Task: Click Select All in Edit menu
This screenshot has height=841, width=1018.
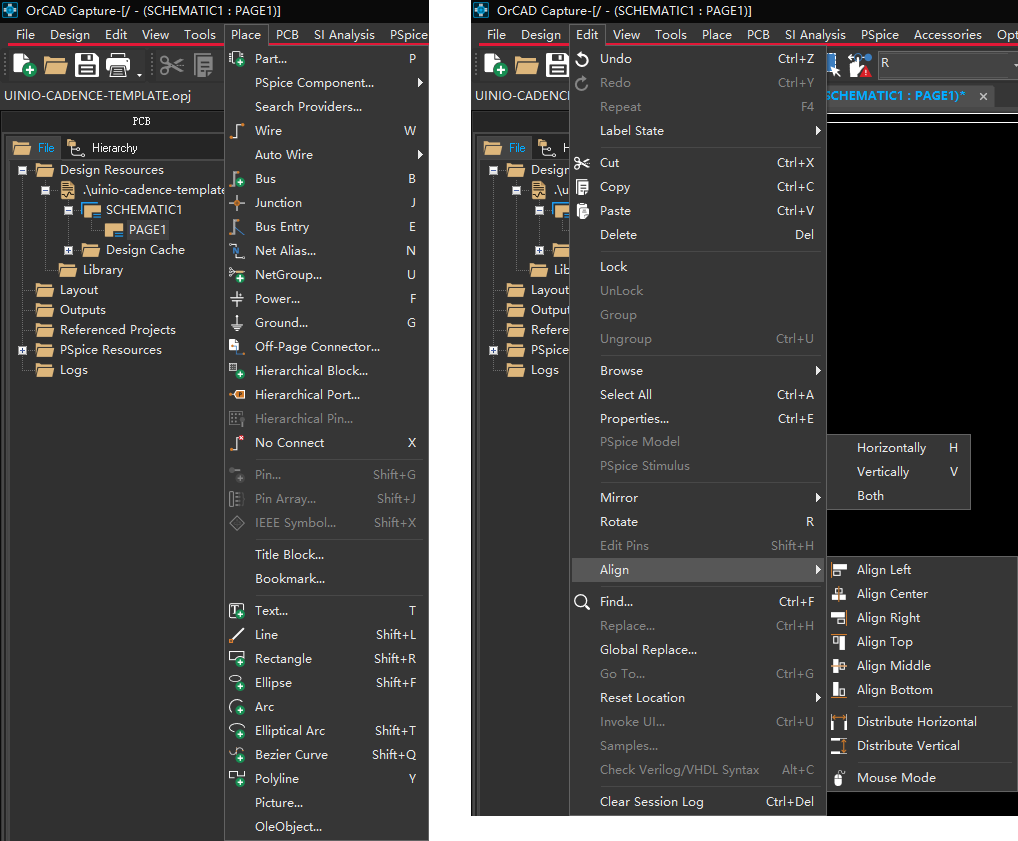Action: coord(626,395)
